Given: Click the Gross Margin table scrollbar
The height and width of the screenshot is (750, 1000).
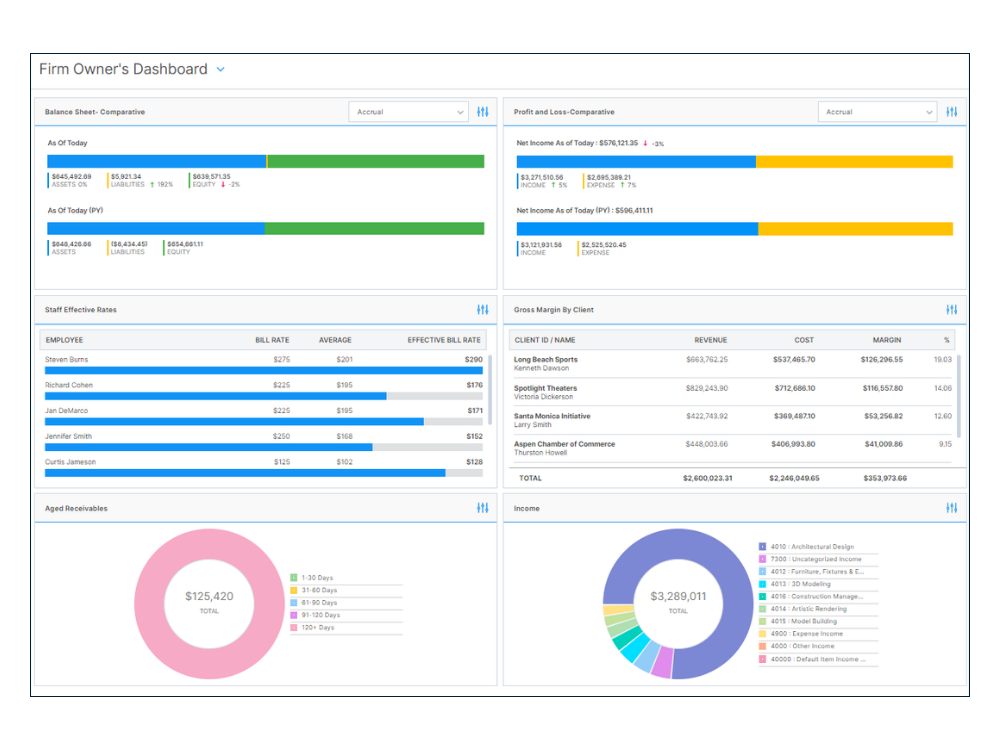Looking at the screenshot, I should pos(959,395).
